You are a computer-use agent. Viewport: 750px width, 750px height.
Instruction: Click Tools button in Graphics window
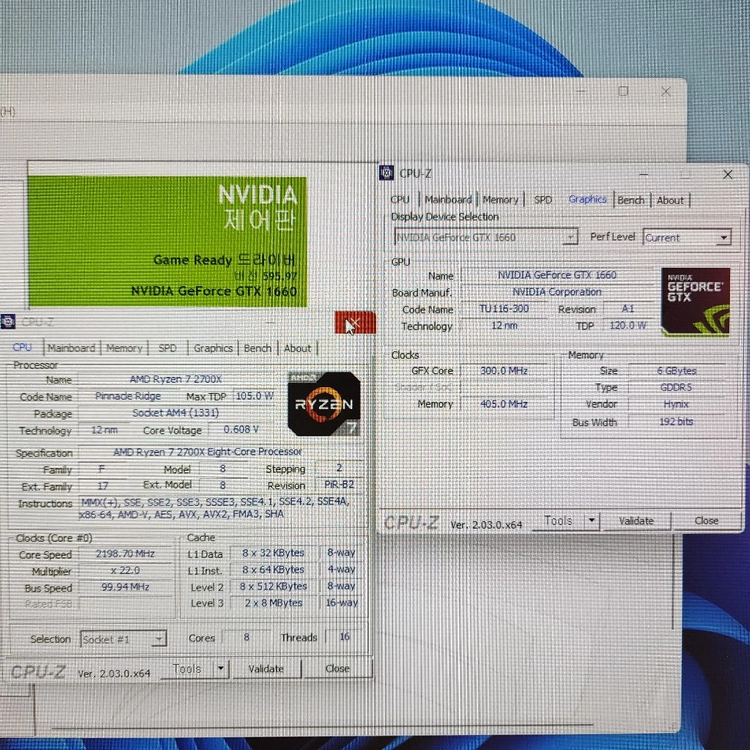(558, 520)
